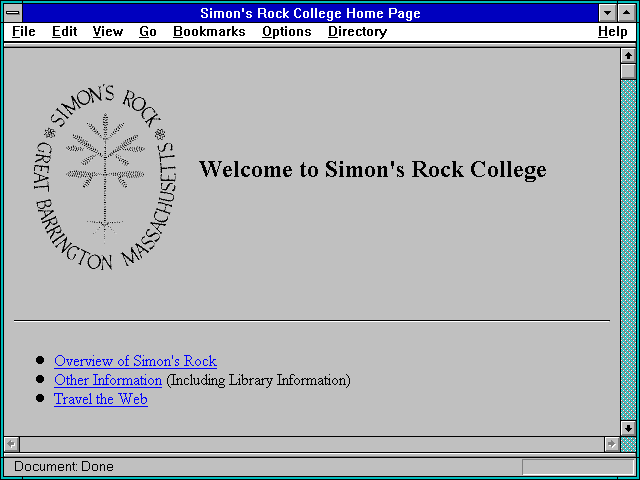The image size is (640, 480).
Task: Open the File menu
Action: (x=24, y=32)
